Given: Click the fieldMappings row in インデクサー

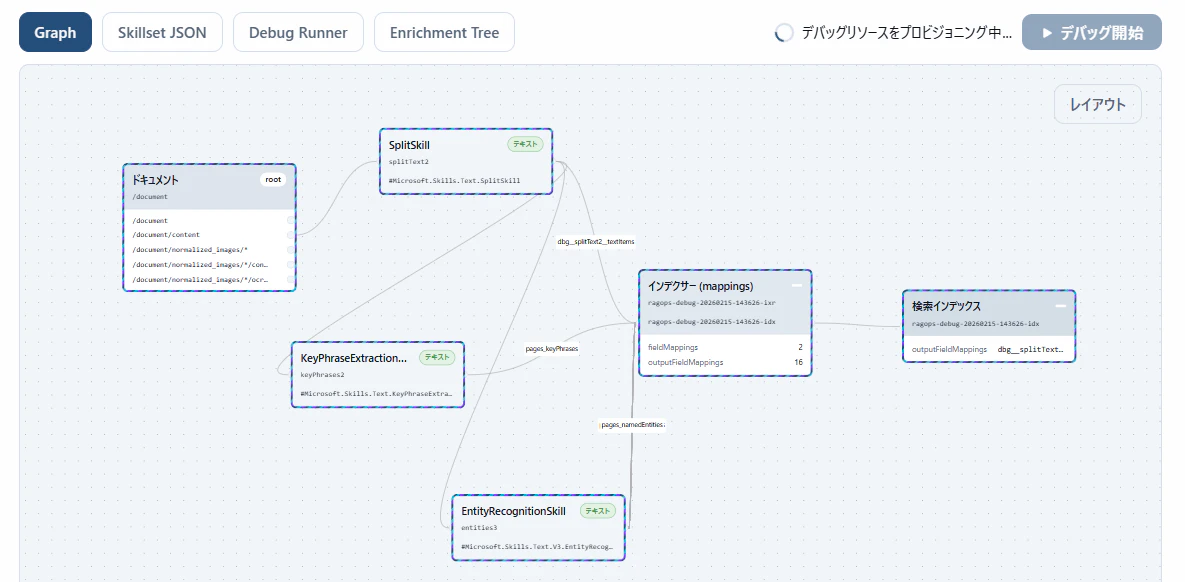Looking at the screenshot, I should [x=725, y=347].
